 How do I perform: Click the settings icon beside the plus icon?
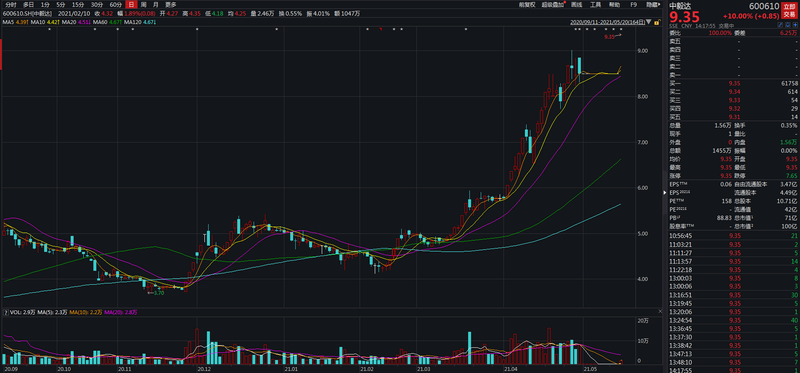pyautogui.click(x=787, y=24)
